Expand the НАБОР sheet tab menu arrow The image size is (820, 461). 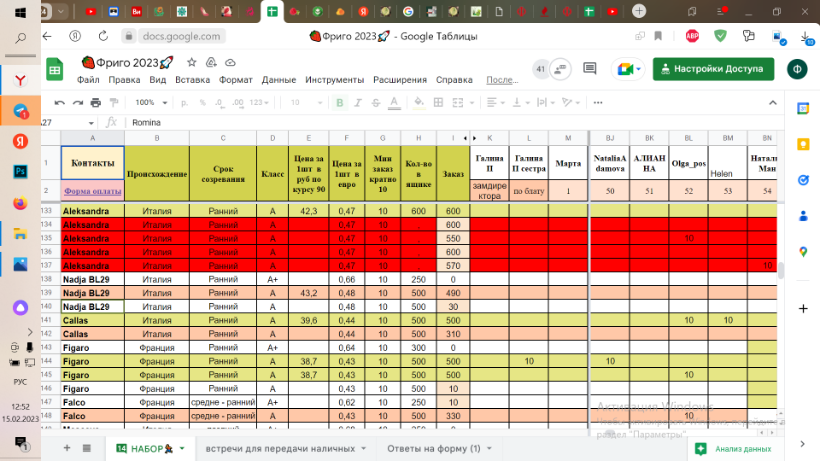(183, 448)
